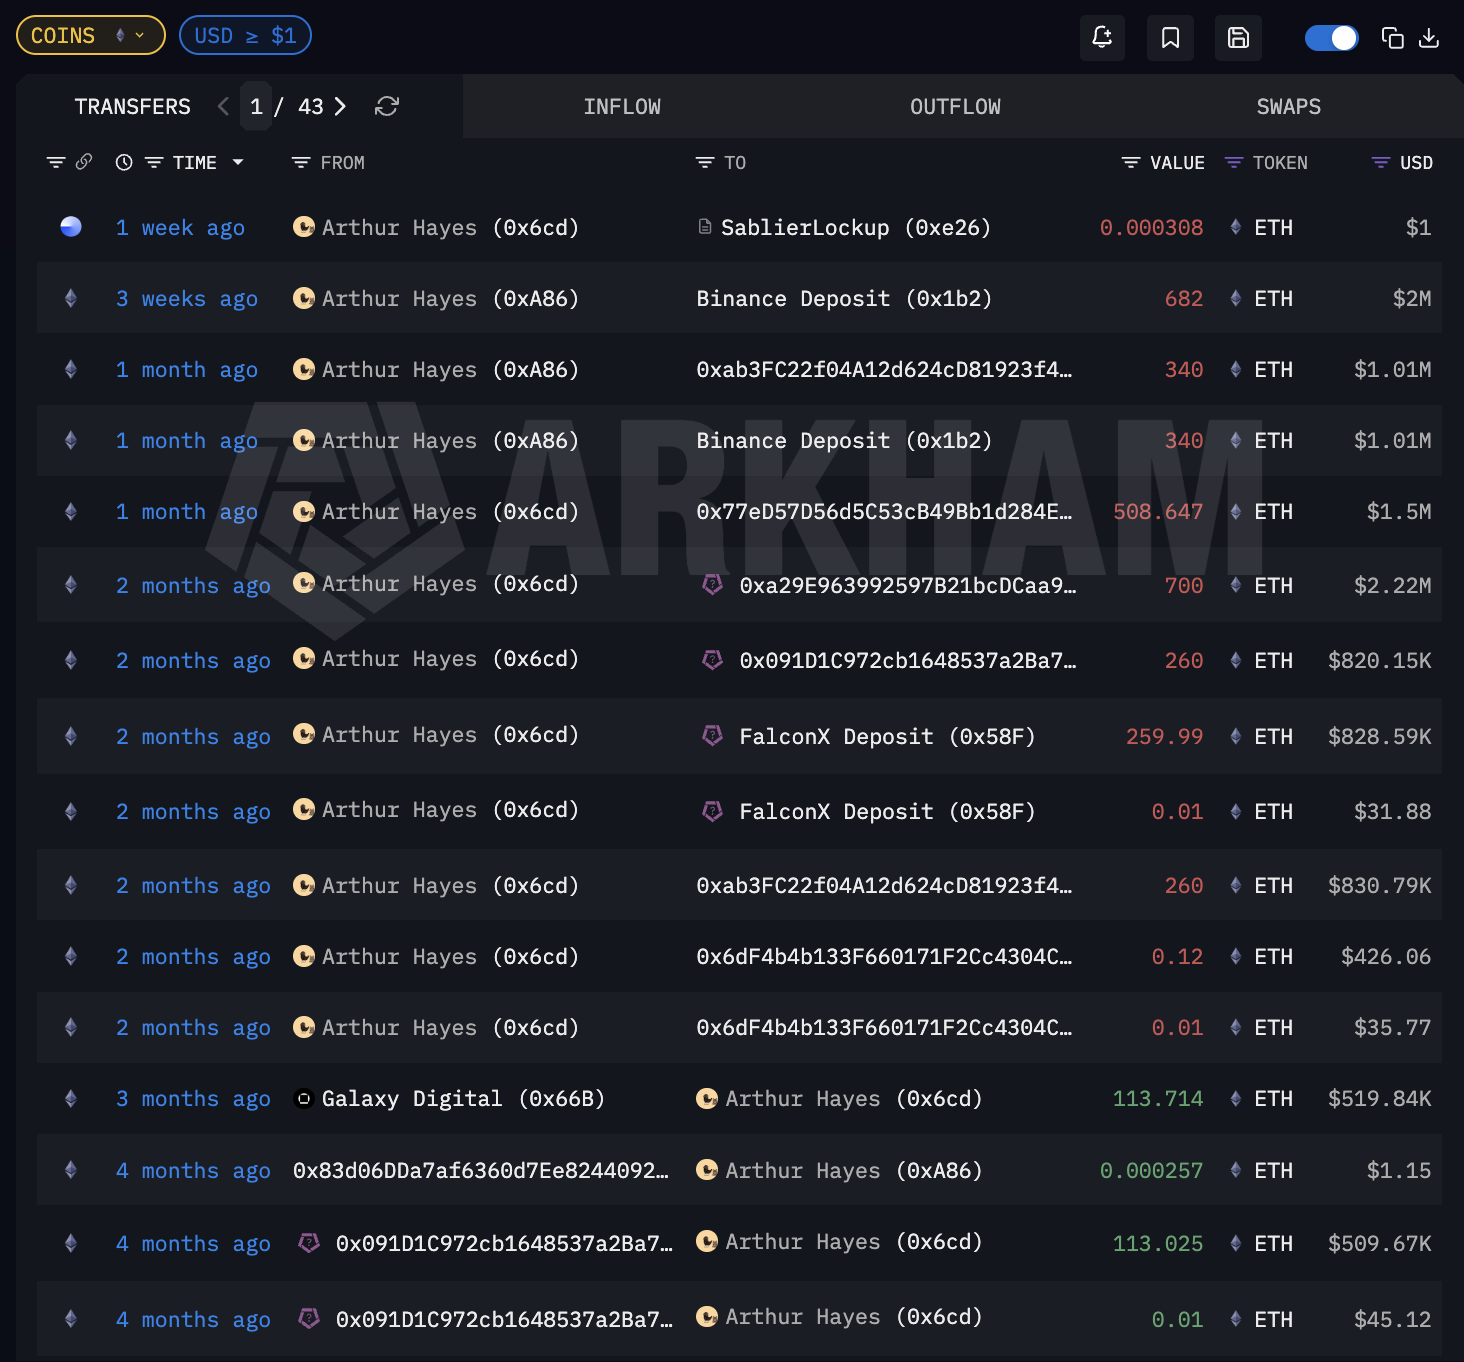
Task: Refresh the transfers list
Action: [387, 106]
